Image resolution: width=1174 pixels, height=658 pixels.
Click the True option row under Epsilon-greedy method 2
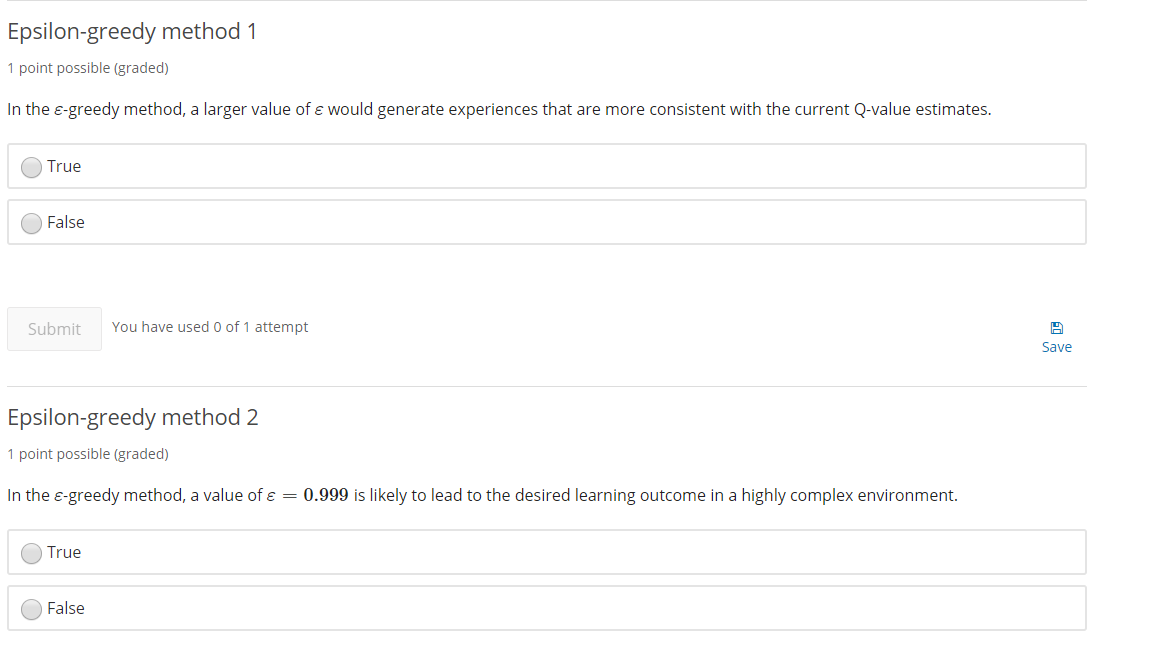pos(300,552)
